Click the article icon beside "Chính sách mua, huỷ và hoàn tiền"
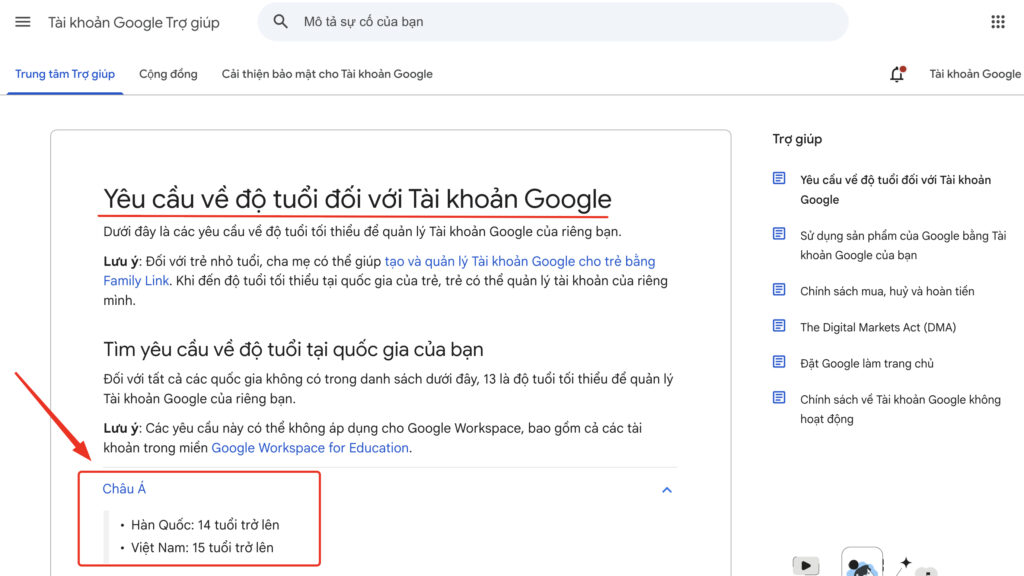The width and height of the screenshot is (1024, 576). click(x=779, y=290)
